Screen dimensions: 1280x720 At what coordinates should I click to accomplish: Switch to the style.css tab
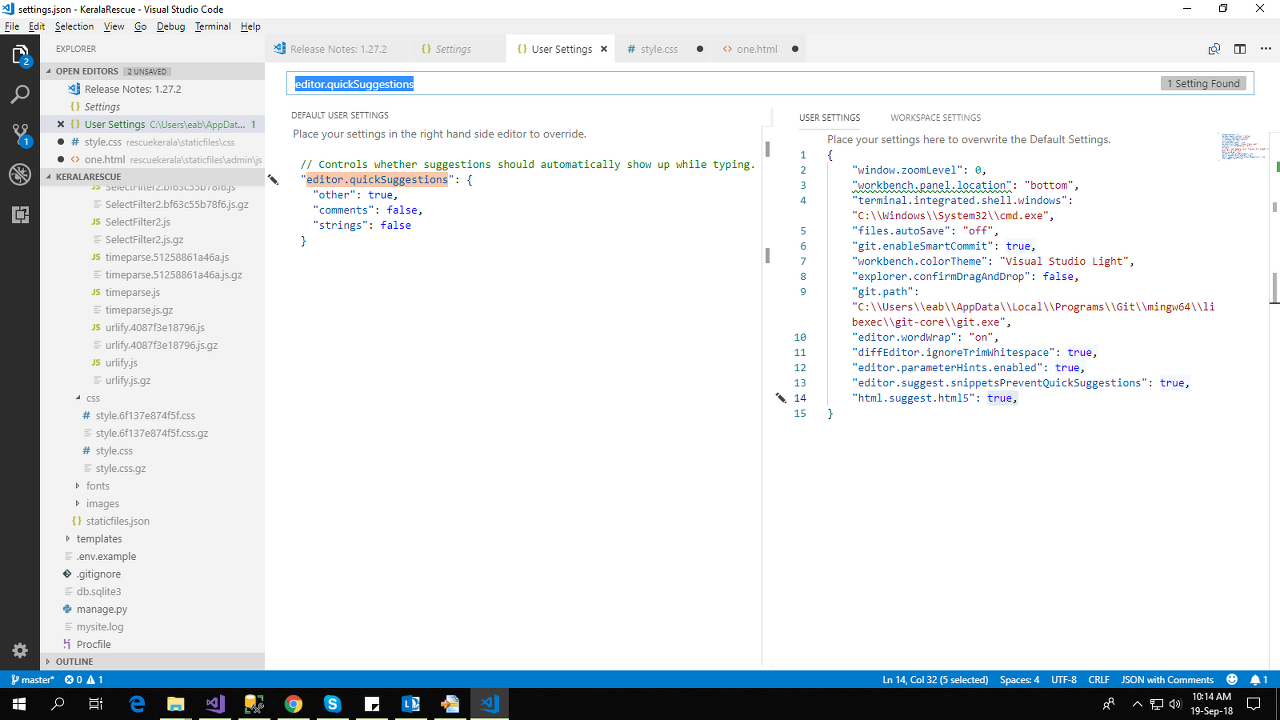coord(661,49)
